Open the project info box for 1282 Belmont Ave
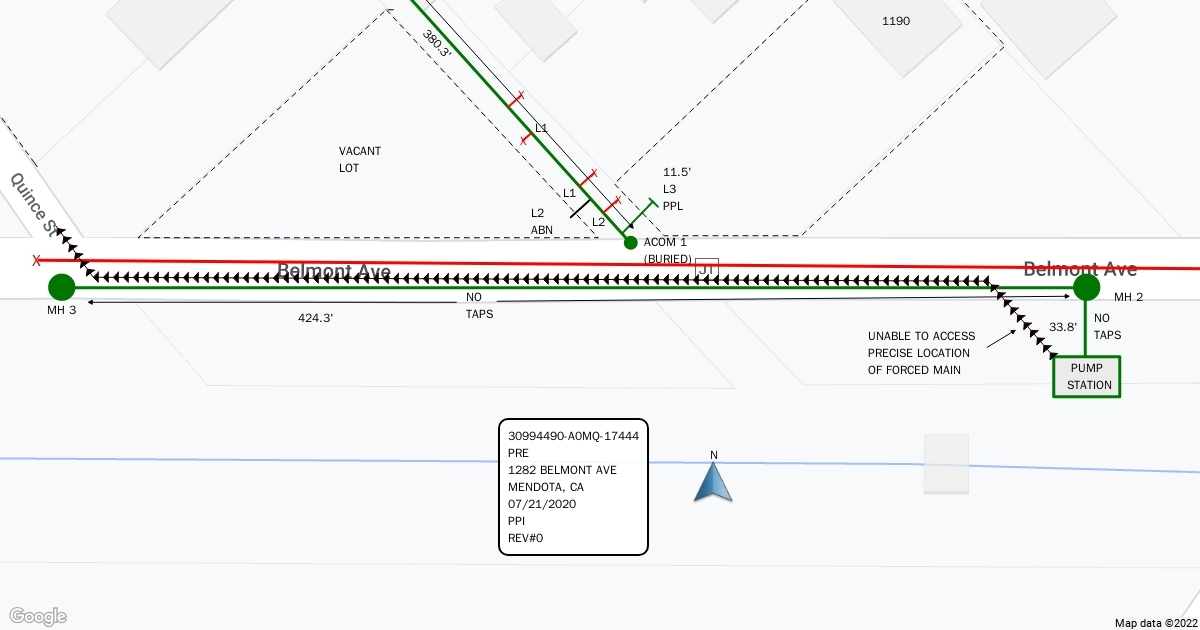This screenshot has width=1200, height=630. [x=573, y=487]
